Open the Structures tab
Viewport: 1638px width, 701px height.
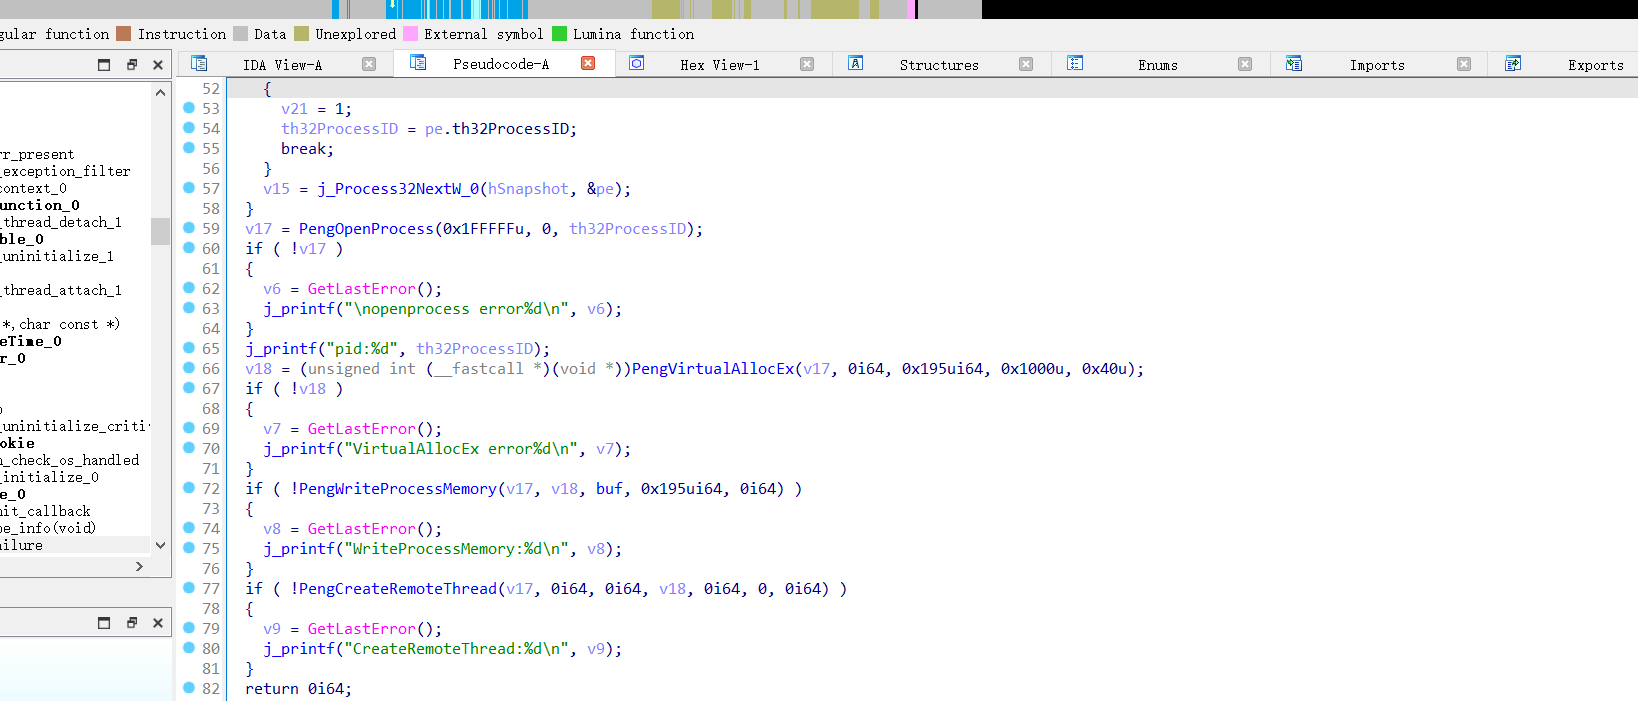tap(938, 65)
